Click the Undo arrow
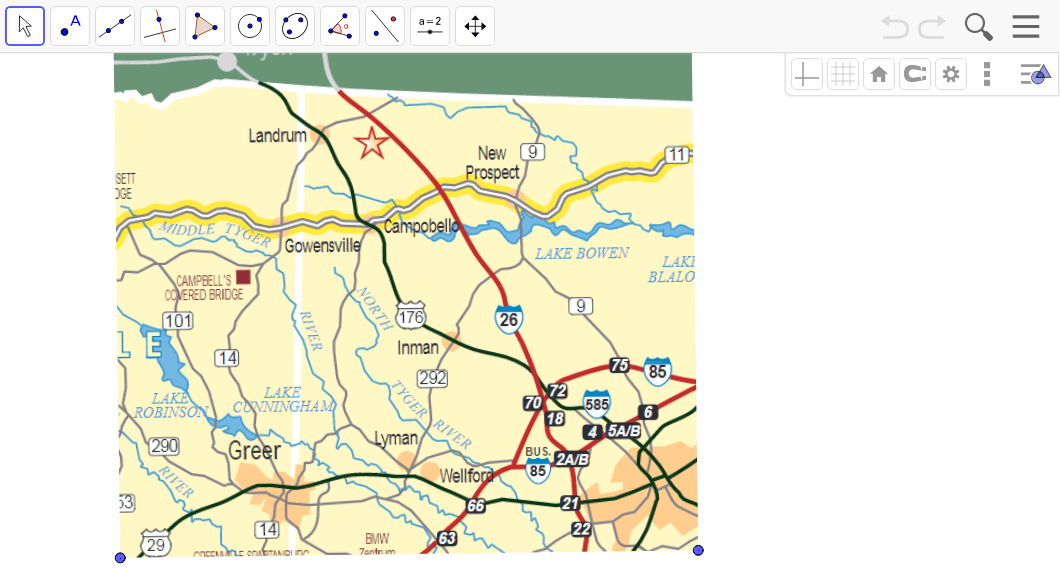The image size is (1060, 569). (896, 27)
